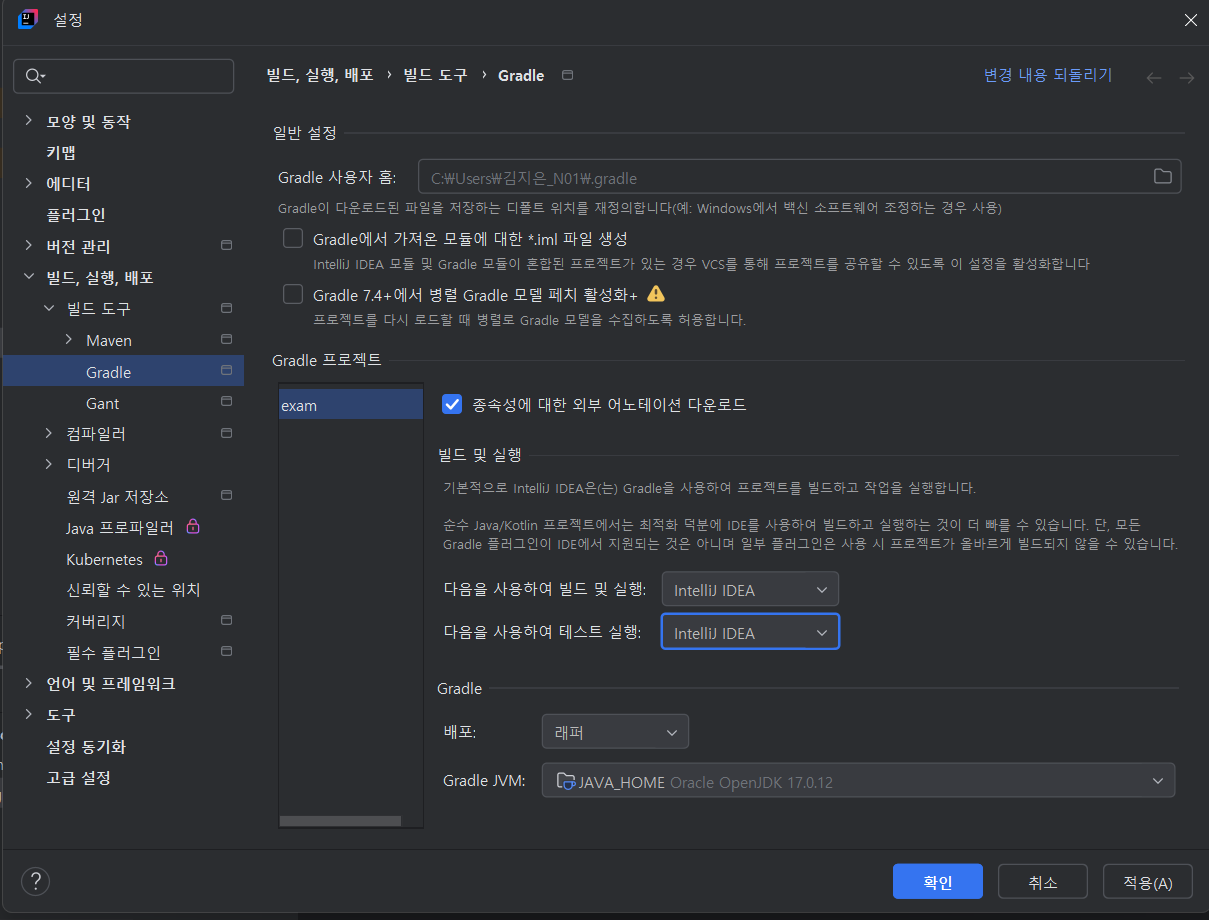Click the project-level marker next to Gradle breadcrumb
Screen dimensions: 1209x920
click(568, 75)
